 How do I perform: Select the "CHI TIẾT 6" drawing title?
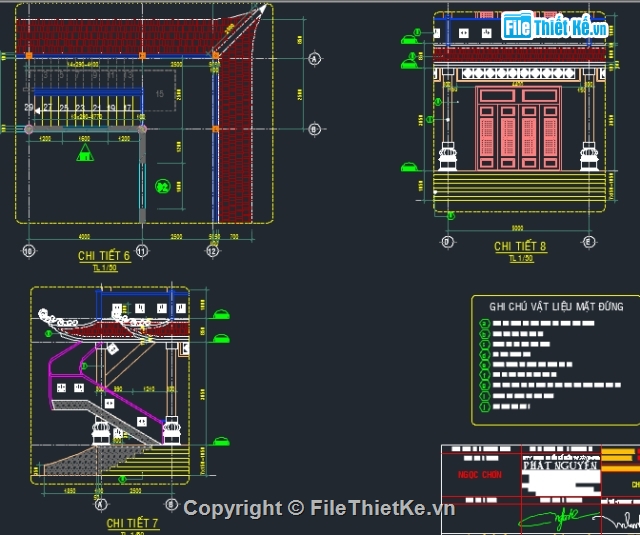pyautogui.click(x=104, y=256)
